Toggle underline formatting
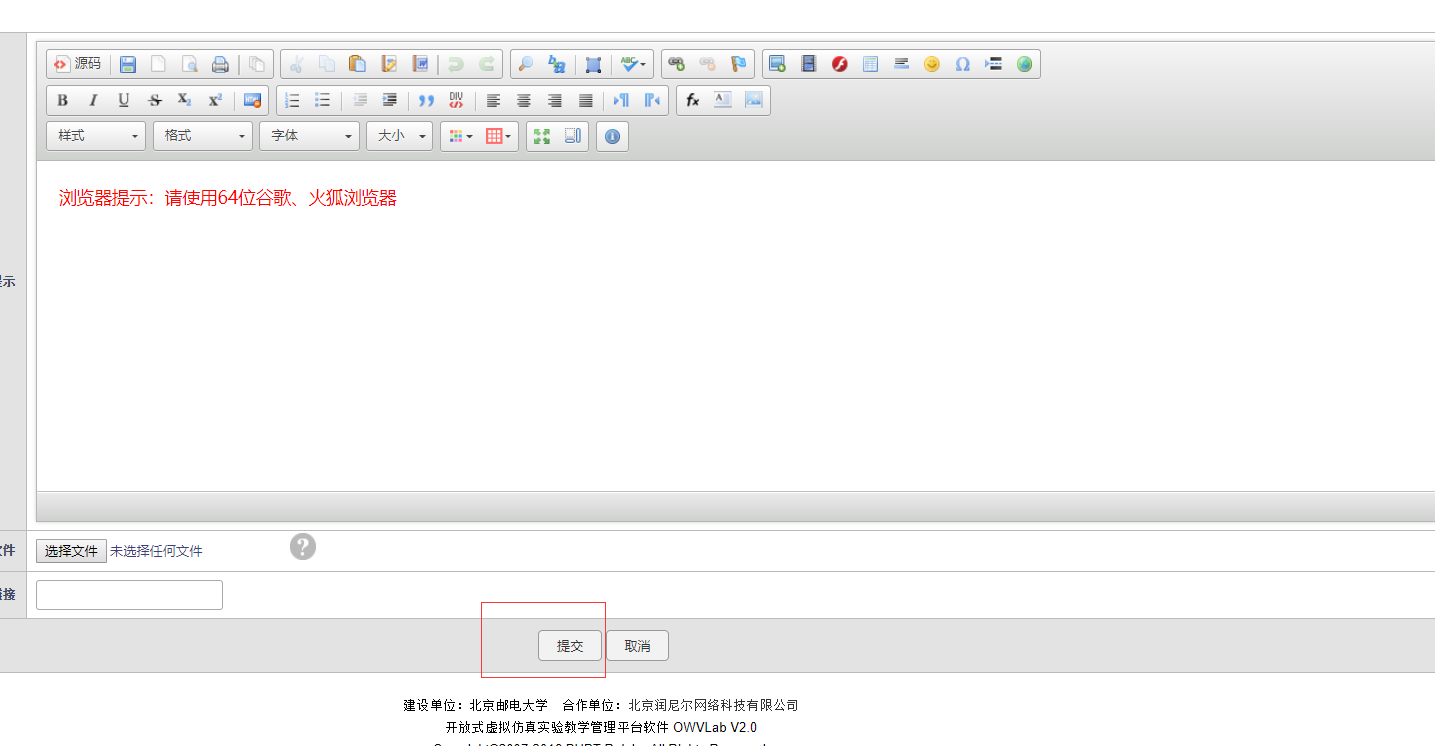 pos(124,100)
